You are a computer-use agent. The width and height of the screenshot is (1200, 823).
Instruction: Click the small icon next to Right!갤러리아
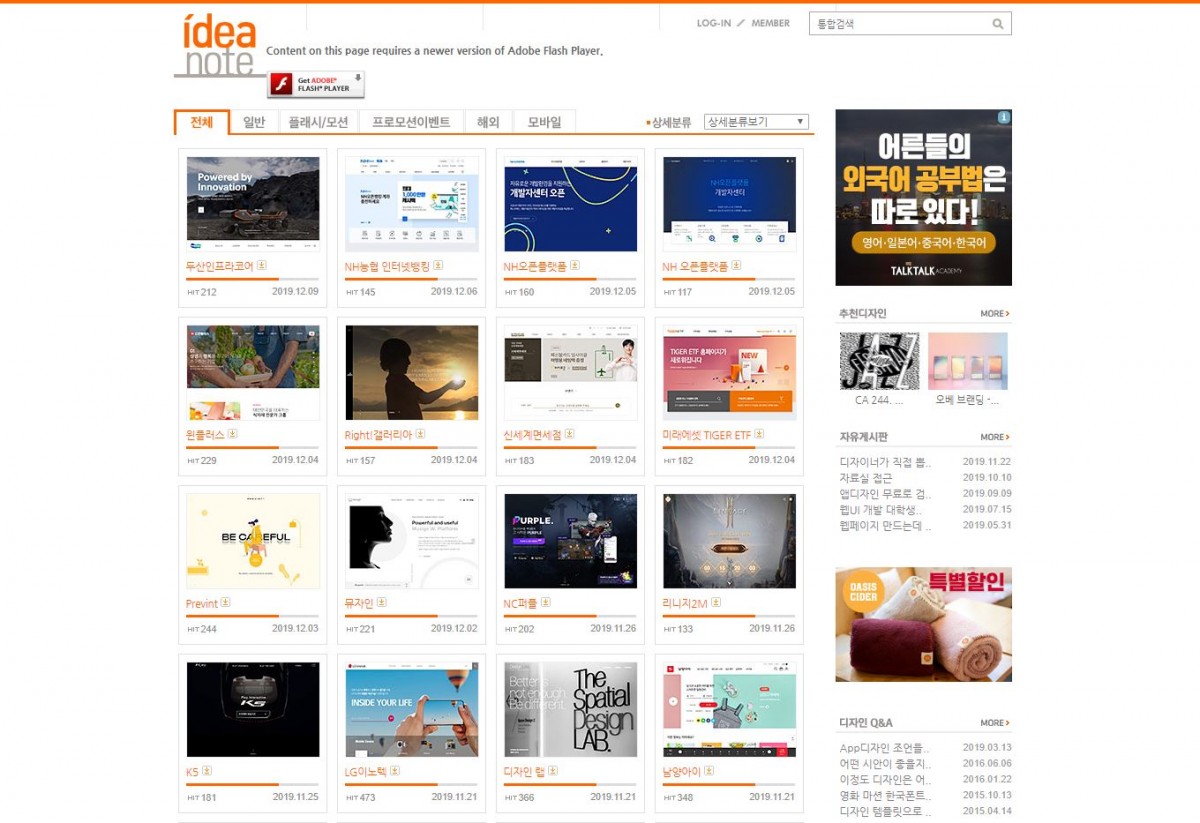[420, 434]
